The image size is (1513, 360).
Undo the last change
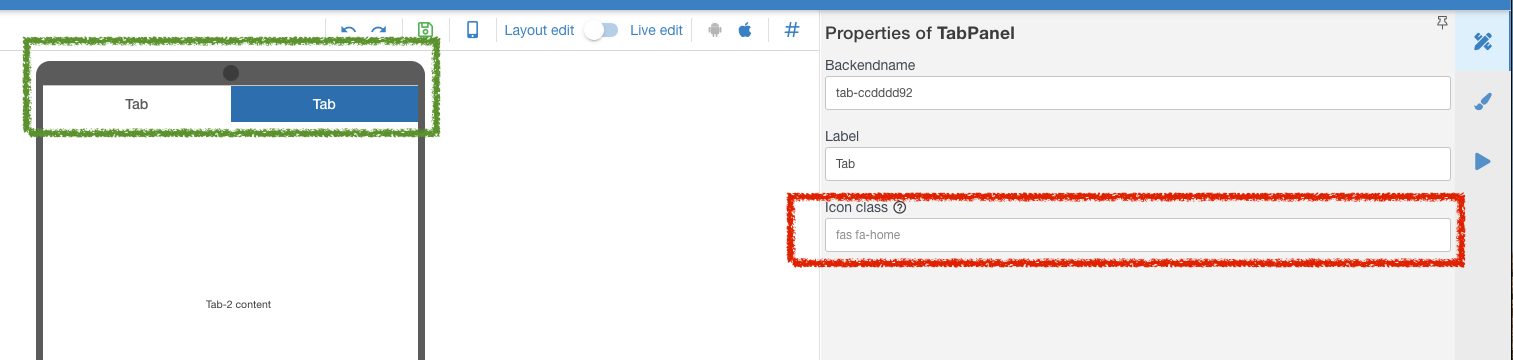(x=348, y=30)
